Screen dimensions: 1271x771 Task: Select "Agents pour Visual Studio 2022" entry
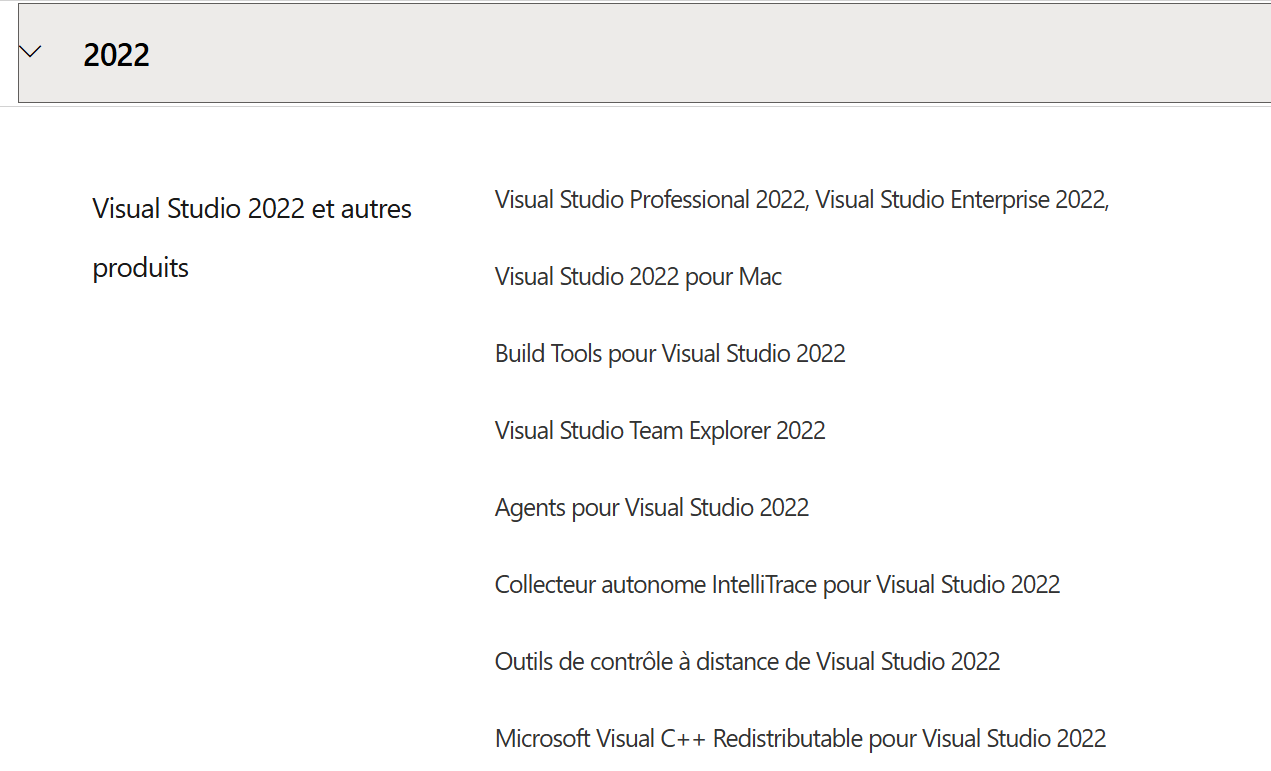click(651, 508)
